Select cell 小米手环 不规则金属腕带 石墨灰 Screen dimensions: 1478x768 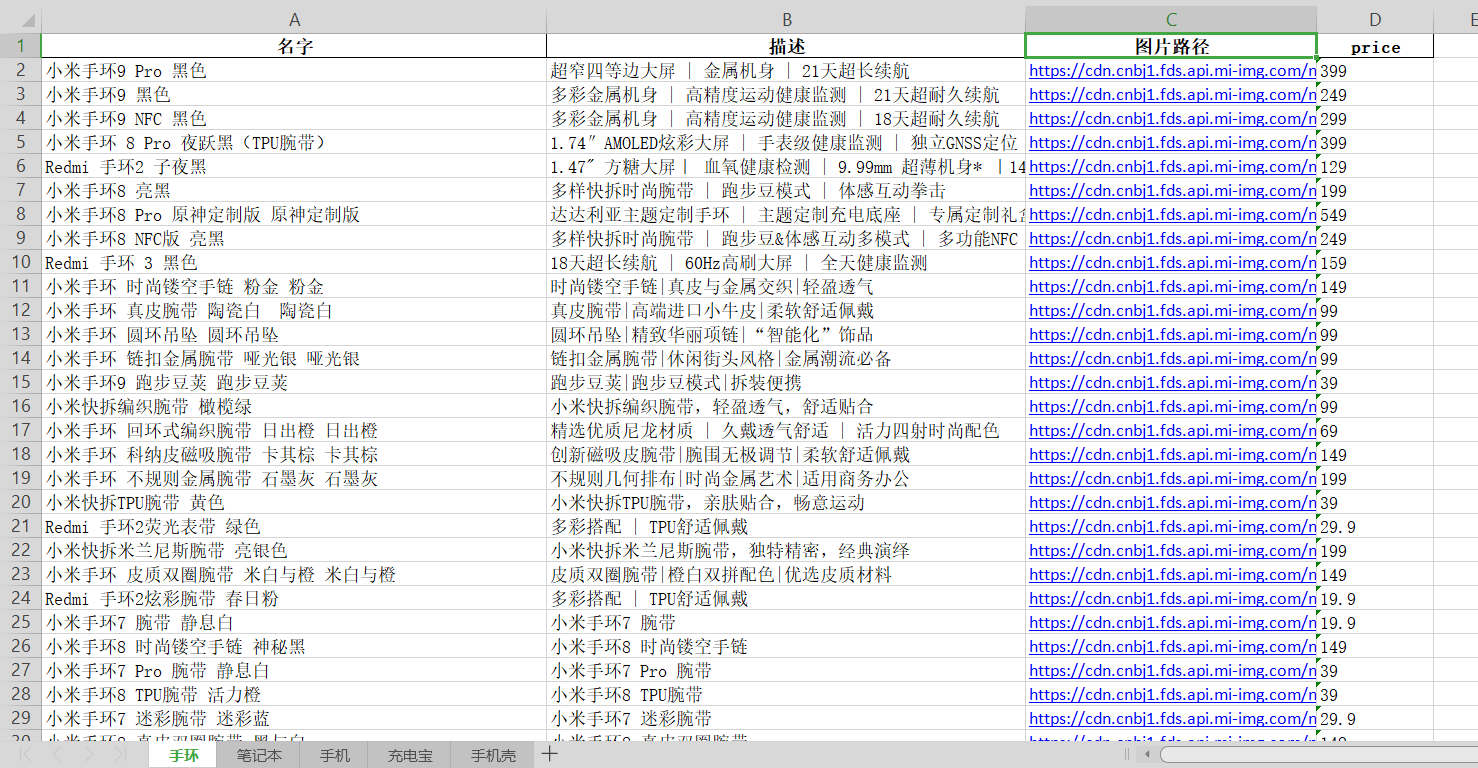(x=294, y=478)
